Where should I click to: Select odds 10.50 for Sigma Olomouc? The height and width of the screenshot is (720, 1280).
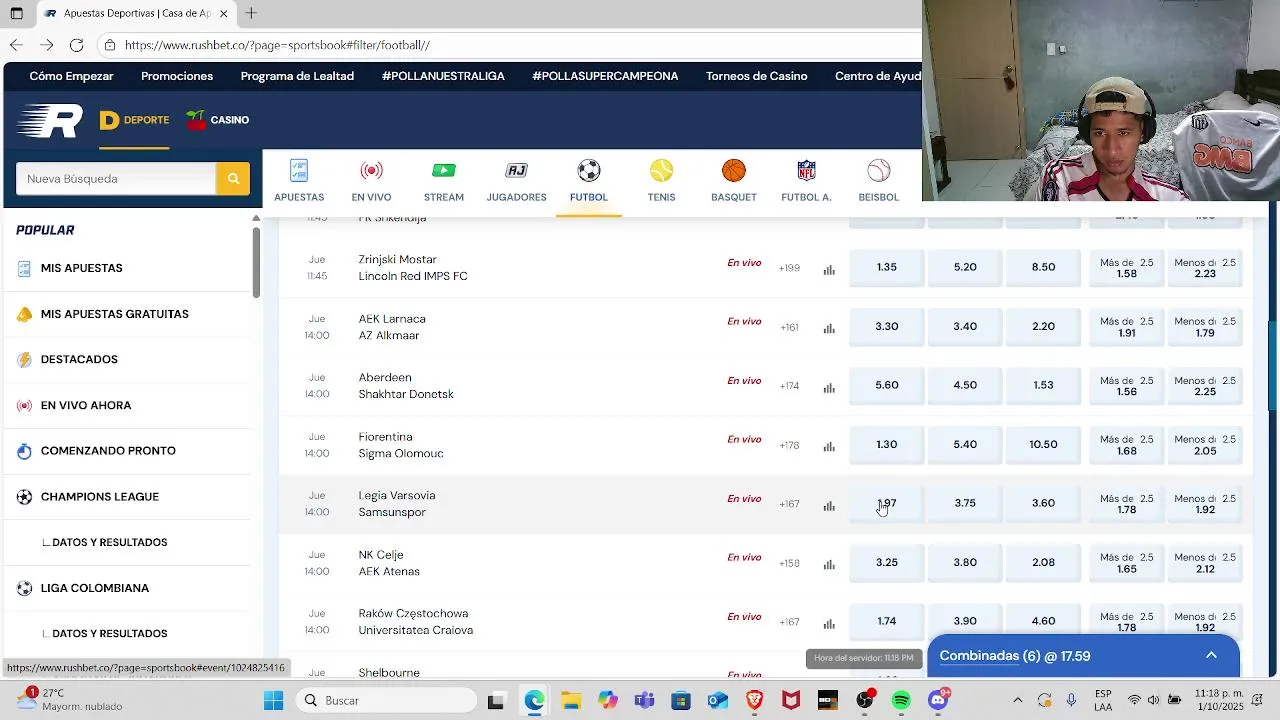pyautogui.click(x=1043, y=444)
